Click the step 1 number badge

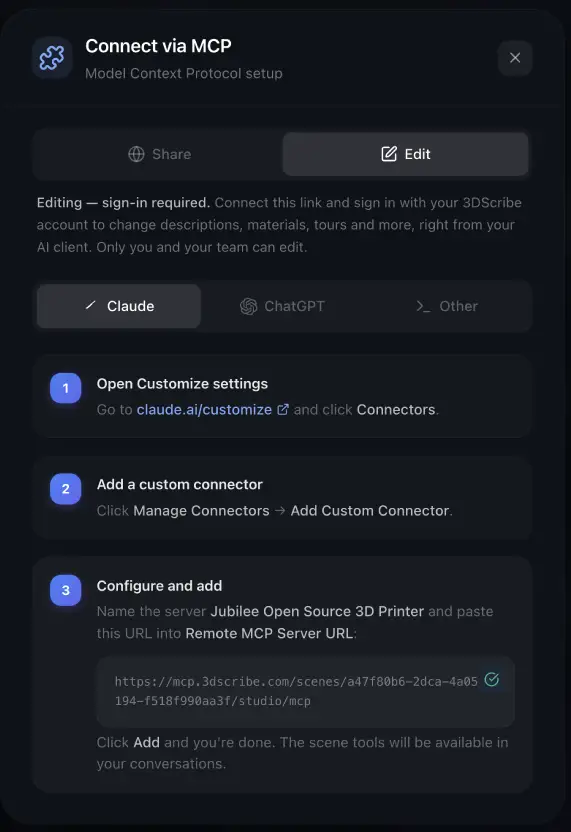pyautogui.click(x=66, y=388)
